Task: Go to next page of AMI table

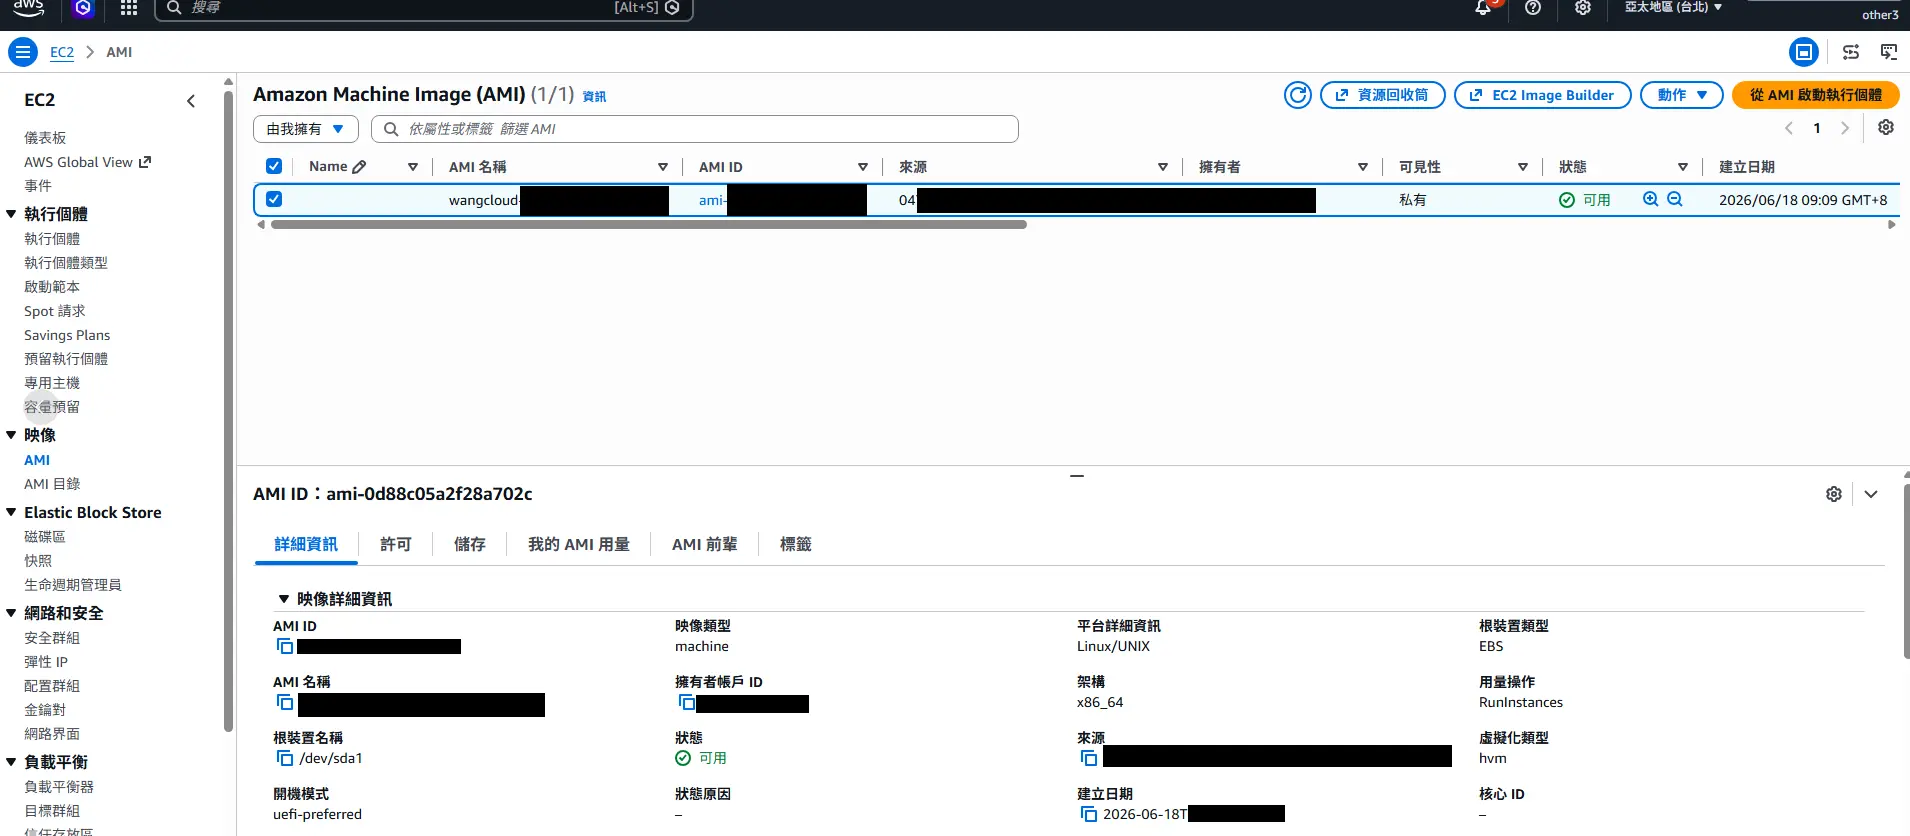Action: (x=1845, y=128)
